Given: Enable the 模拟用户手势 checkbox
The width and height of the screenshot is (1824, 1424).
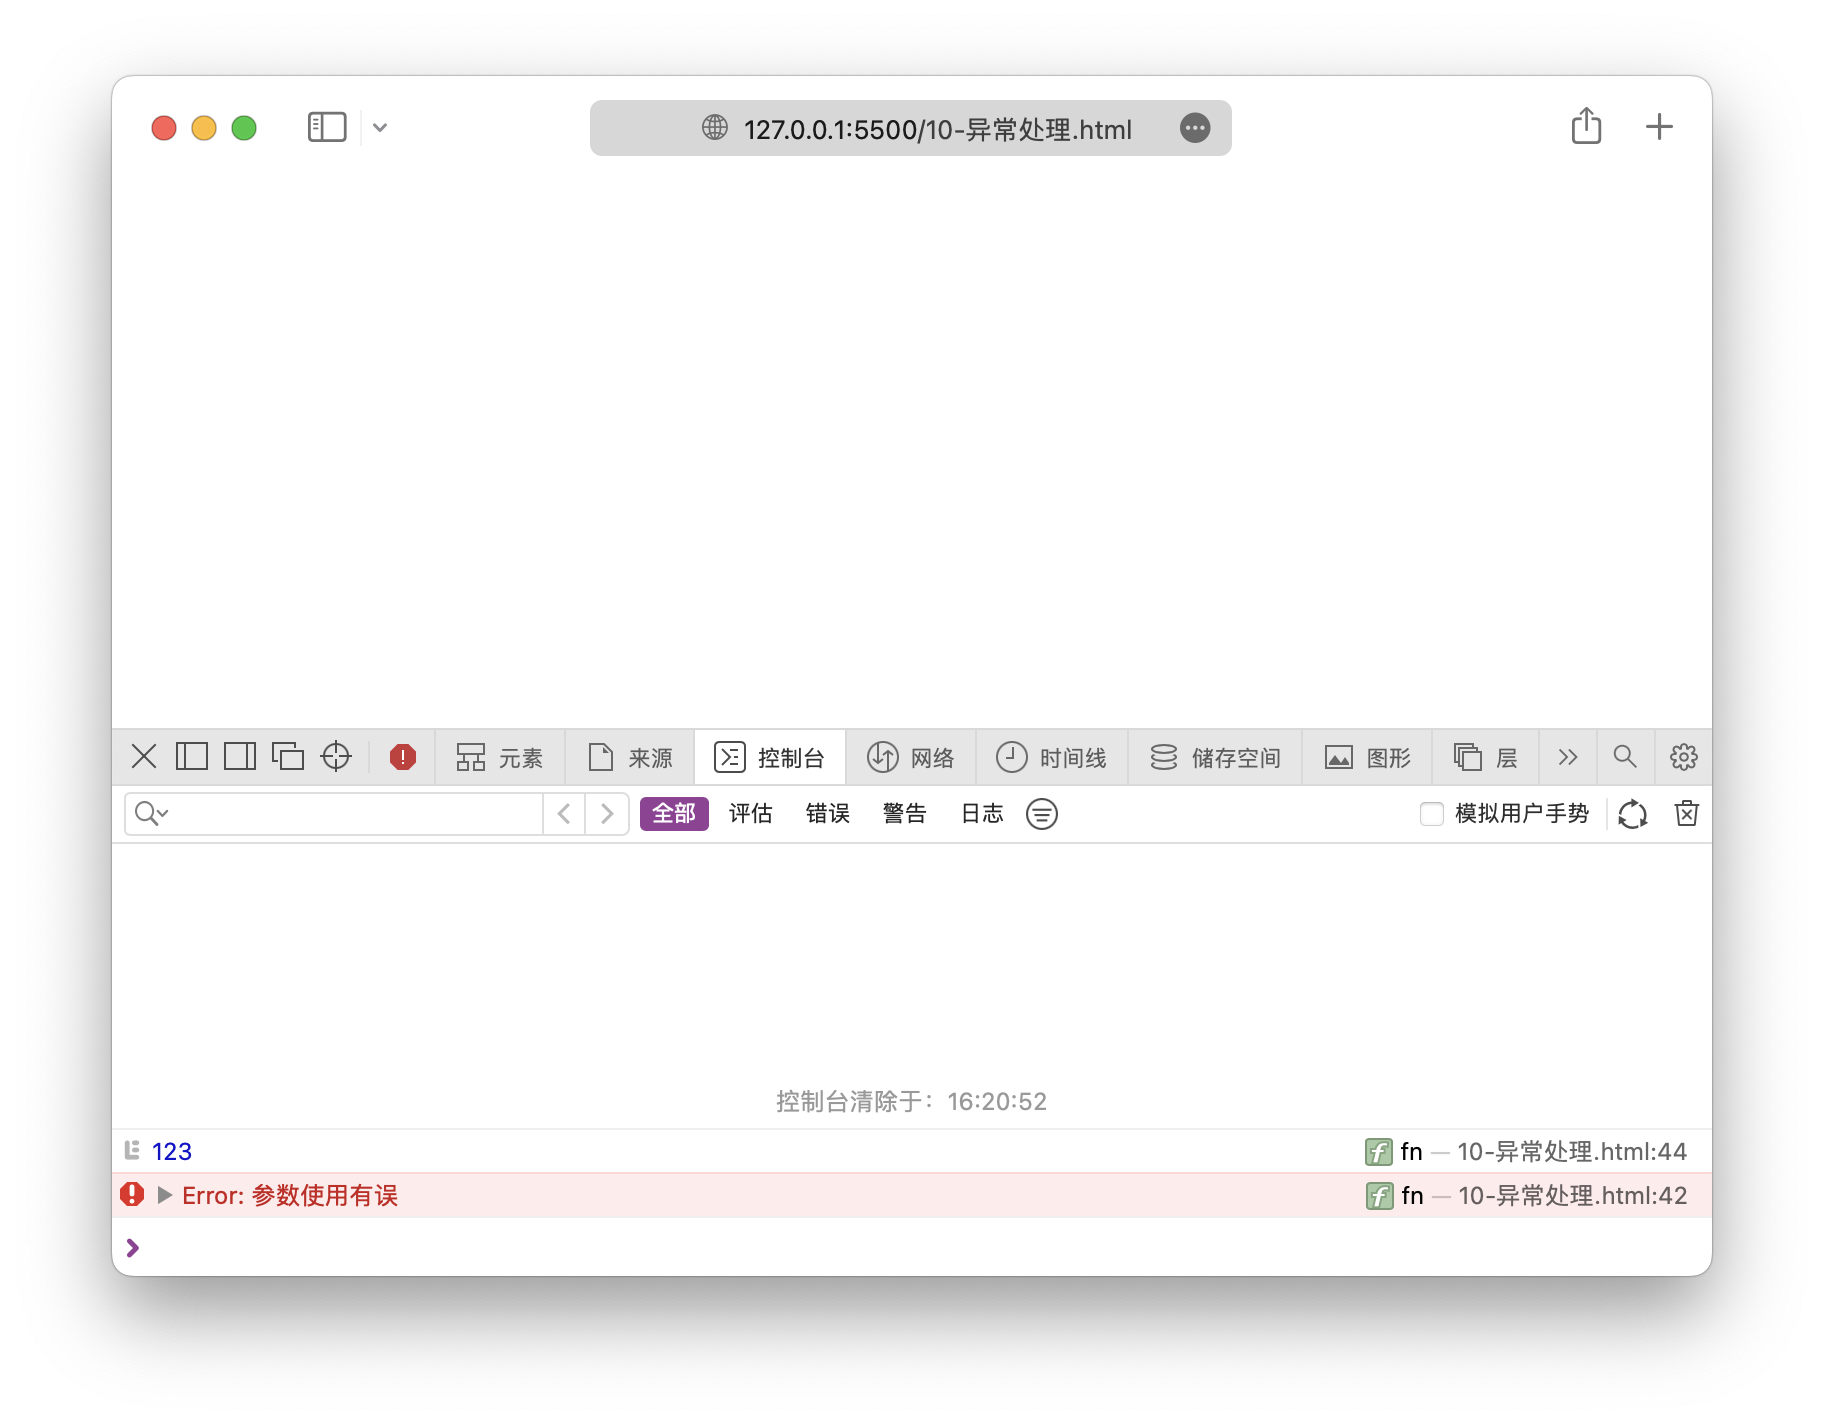Looking at the screenshot, I should click(x=1432, y=813).
